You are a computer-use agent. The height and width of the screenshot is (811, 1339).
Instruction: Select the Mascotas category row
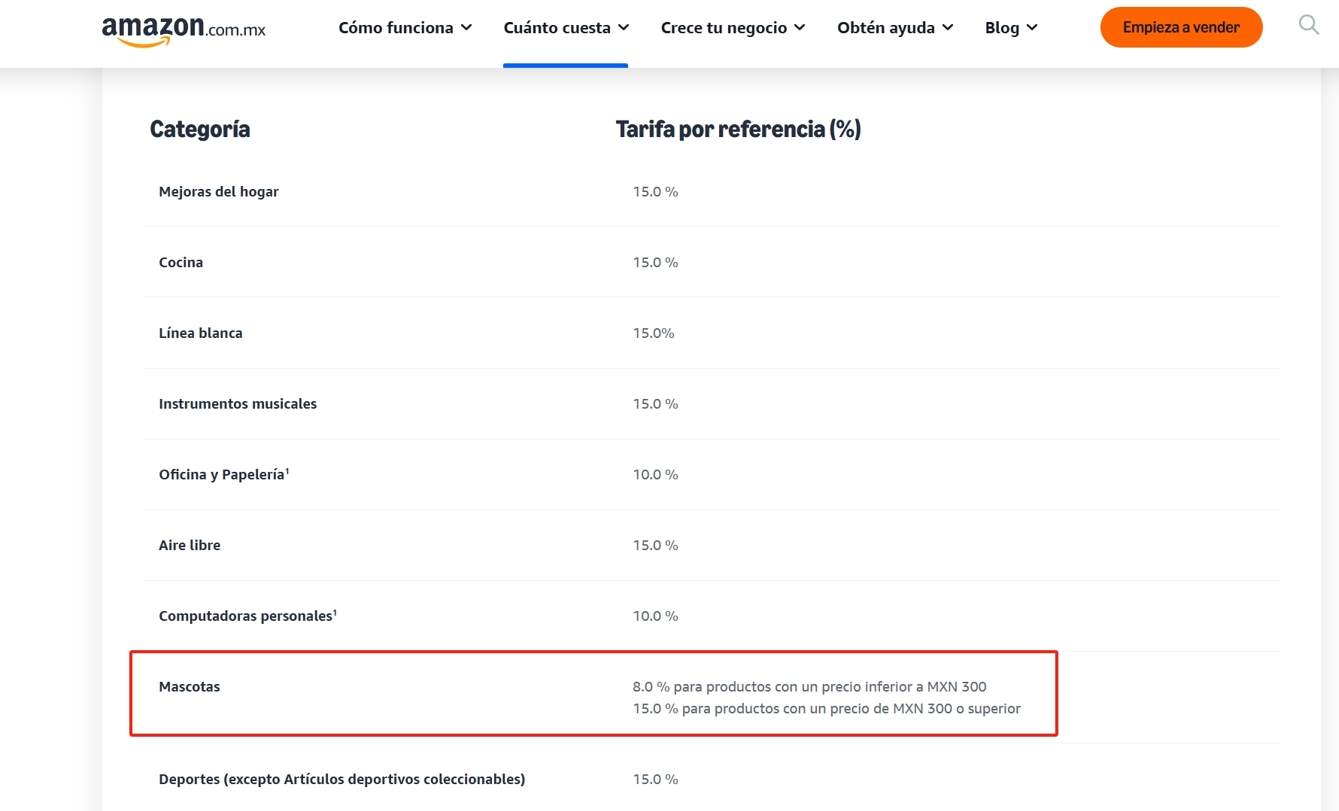click(712, 697)
